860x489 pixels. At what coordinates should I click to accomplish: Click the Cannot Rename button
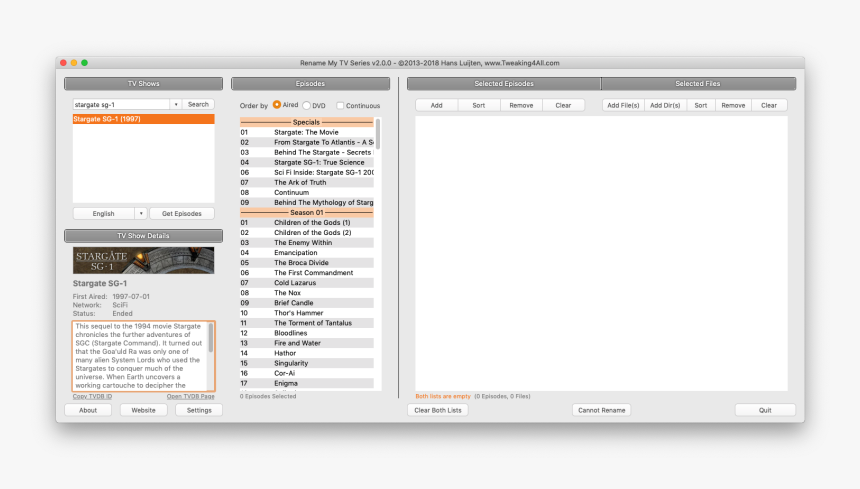602,410
